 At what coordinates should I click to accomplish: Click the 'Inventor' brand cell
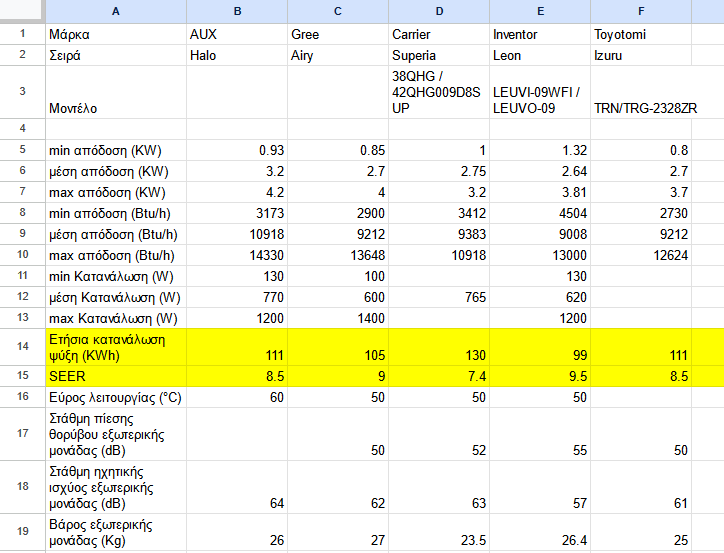tap(540, 34)
